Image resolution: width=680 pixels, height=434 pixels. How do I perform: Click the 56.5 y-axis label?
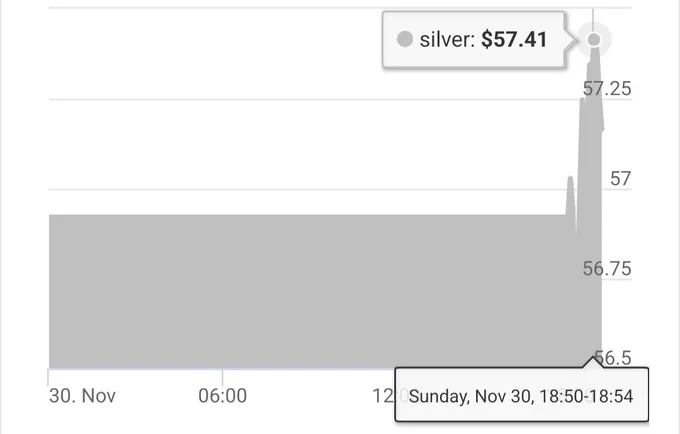click(612, 358)
